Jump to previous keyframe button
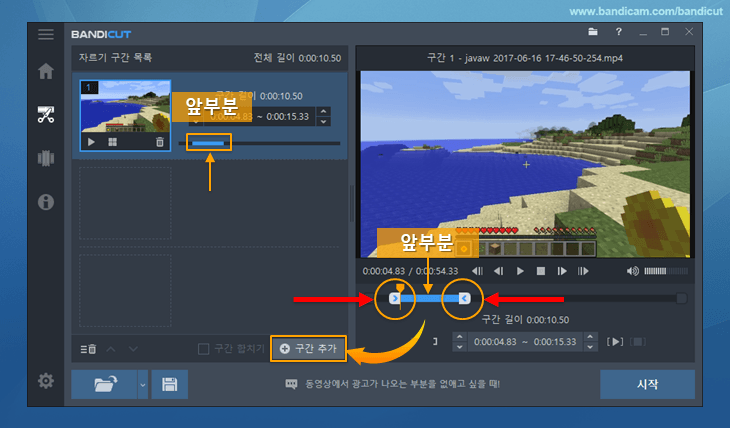Screen dimensions: 730x428 tap(477, 271)
